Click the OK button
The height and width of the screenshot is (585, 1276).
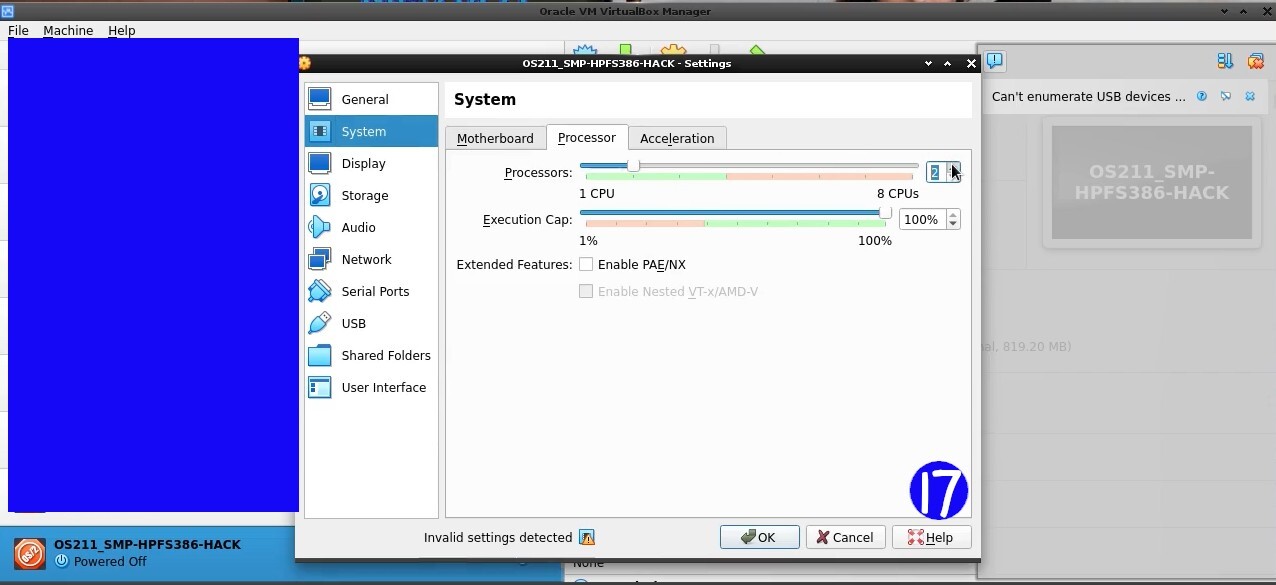[759, 537]
